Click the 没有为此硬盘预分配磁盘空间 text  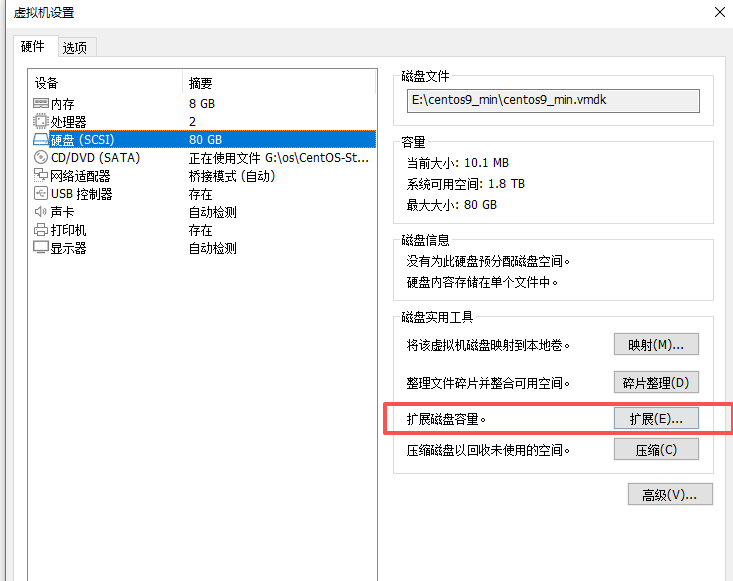click(489, 261)
